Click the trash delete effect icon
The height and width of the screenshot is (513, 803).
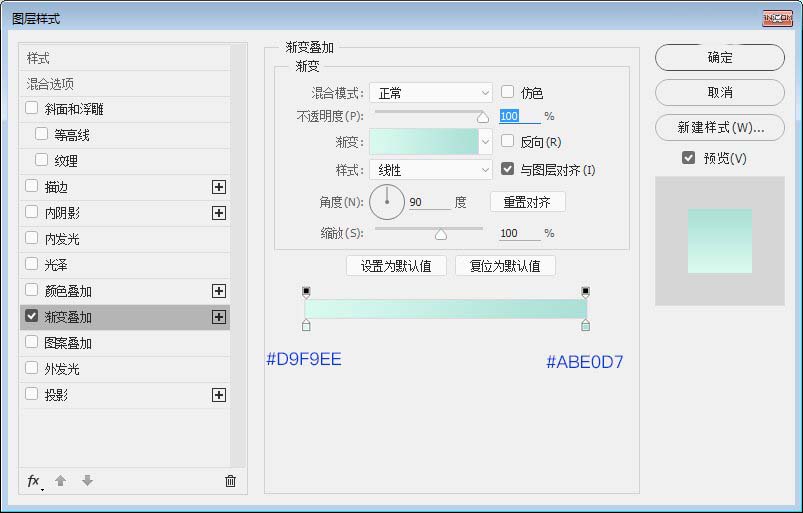click(230, 481)
